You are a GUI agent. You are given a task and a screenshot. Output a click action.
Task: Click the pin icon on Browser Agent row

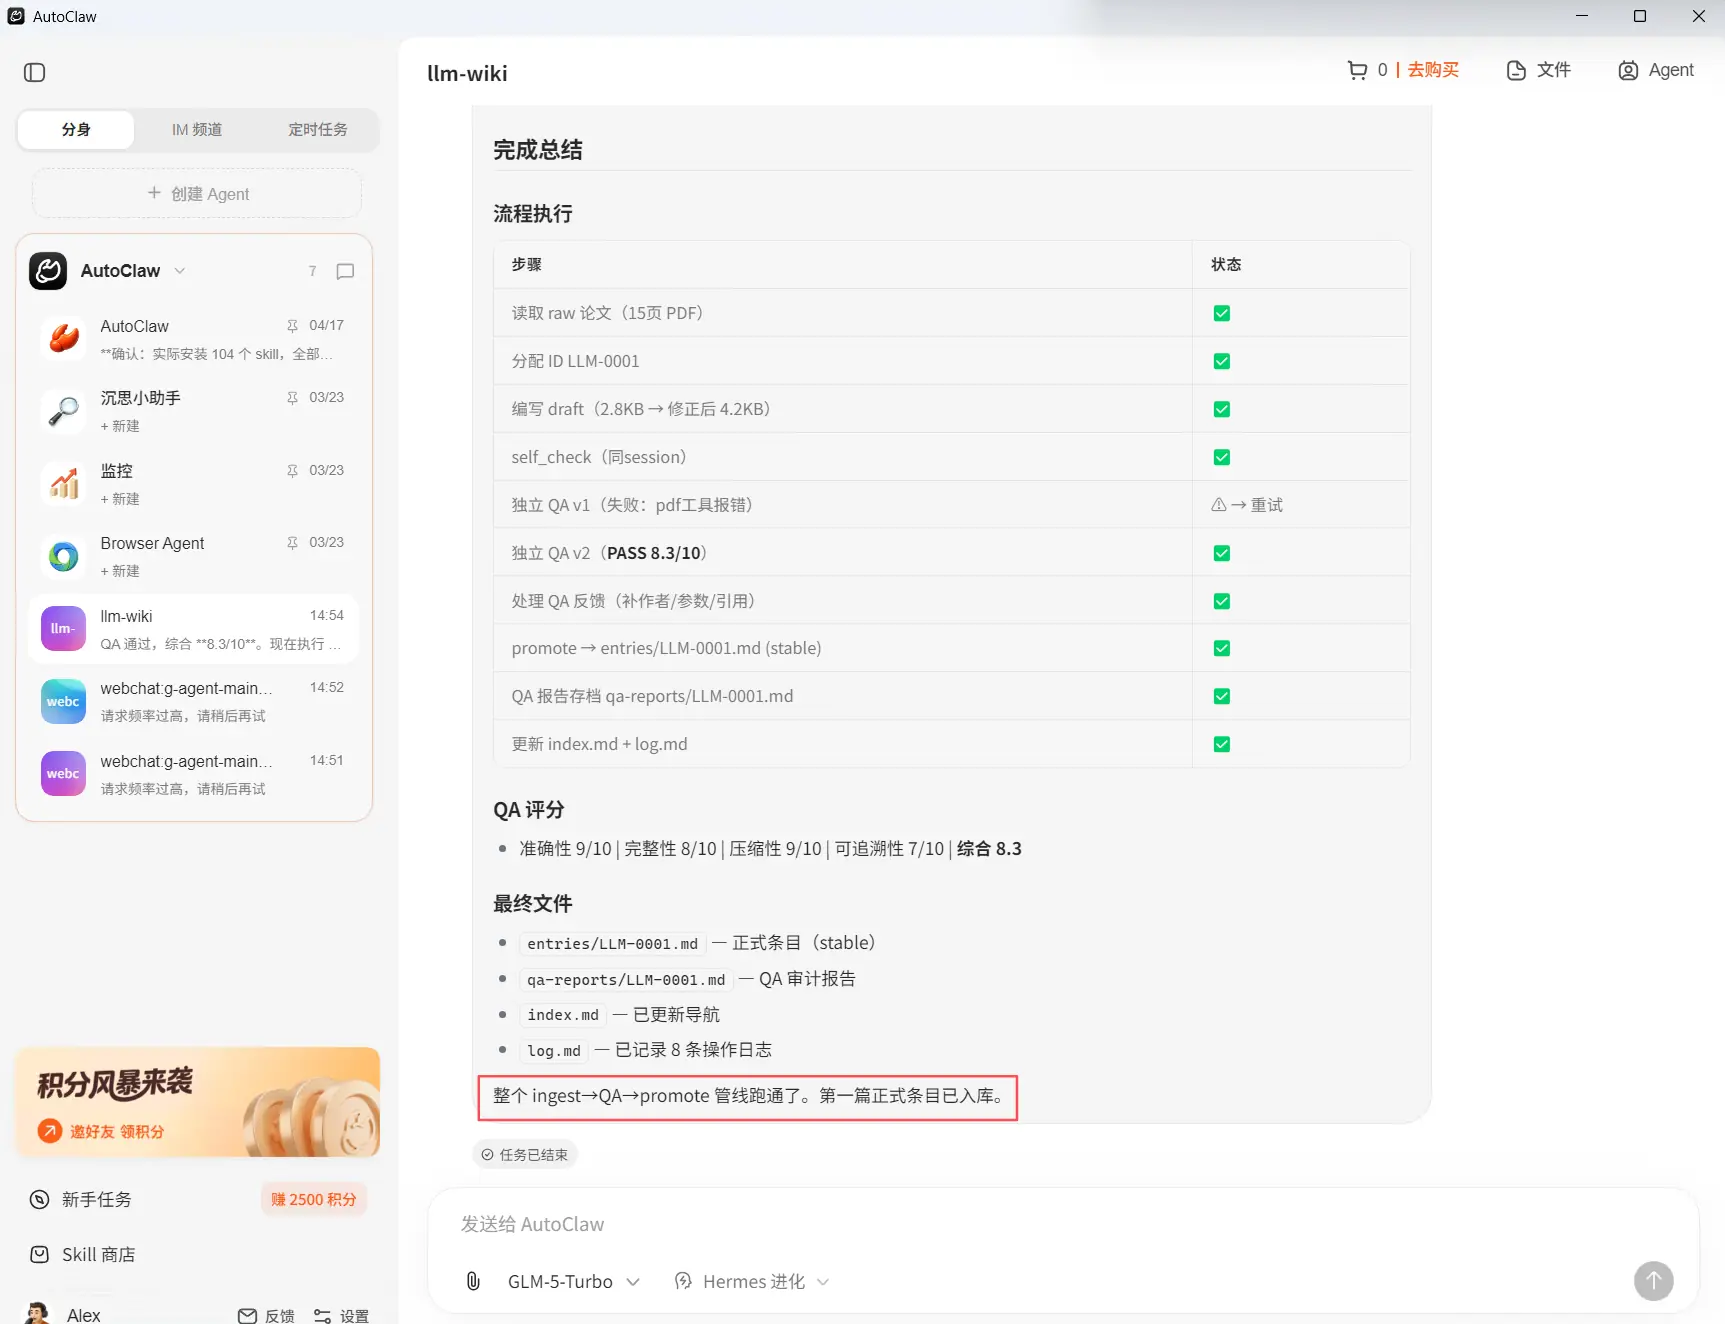[292, 543]
